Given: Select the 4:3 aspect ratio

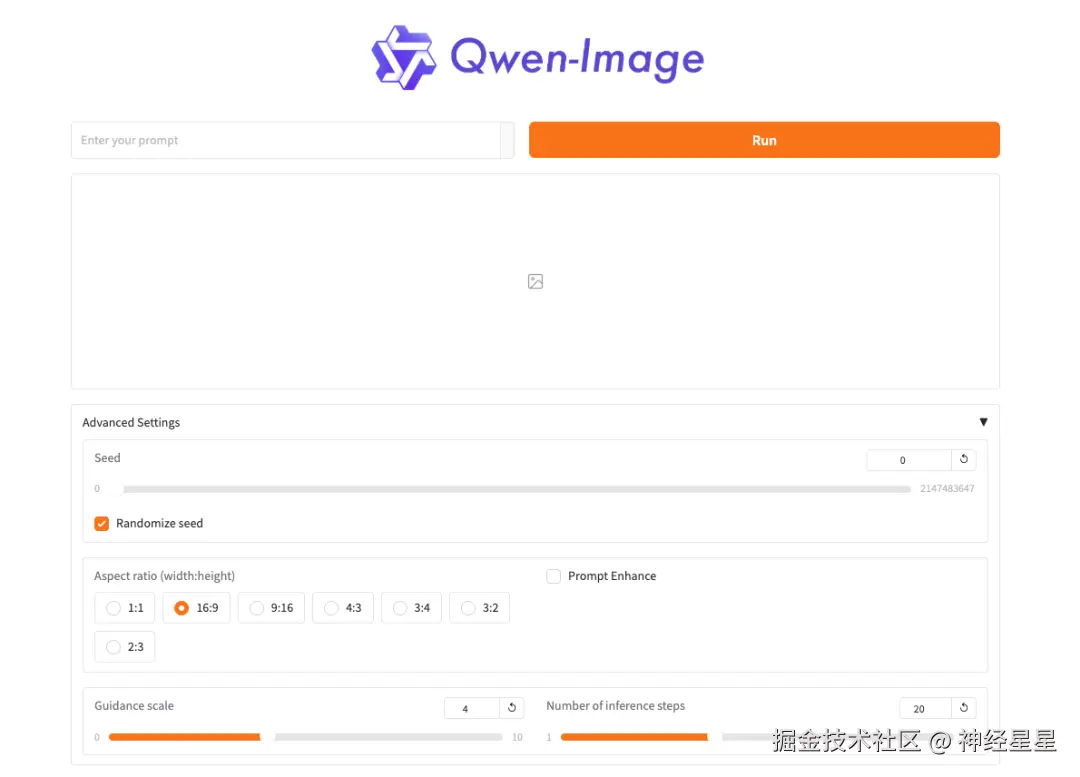Looking at the screenshot, I should click(x=342, y=608).
